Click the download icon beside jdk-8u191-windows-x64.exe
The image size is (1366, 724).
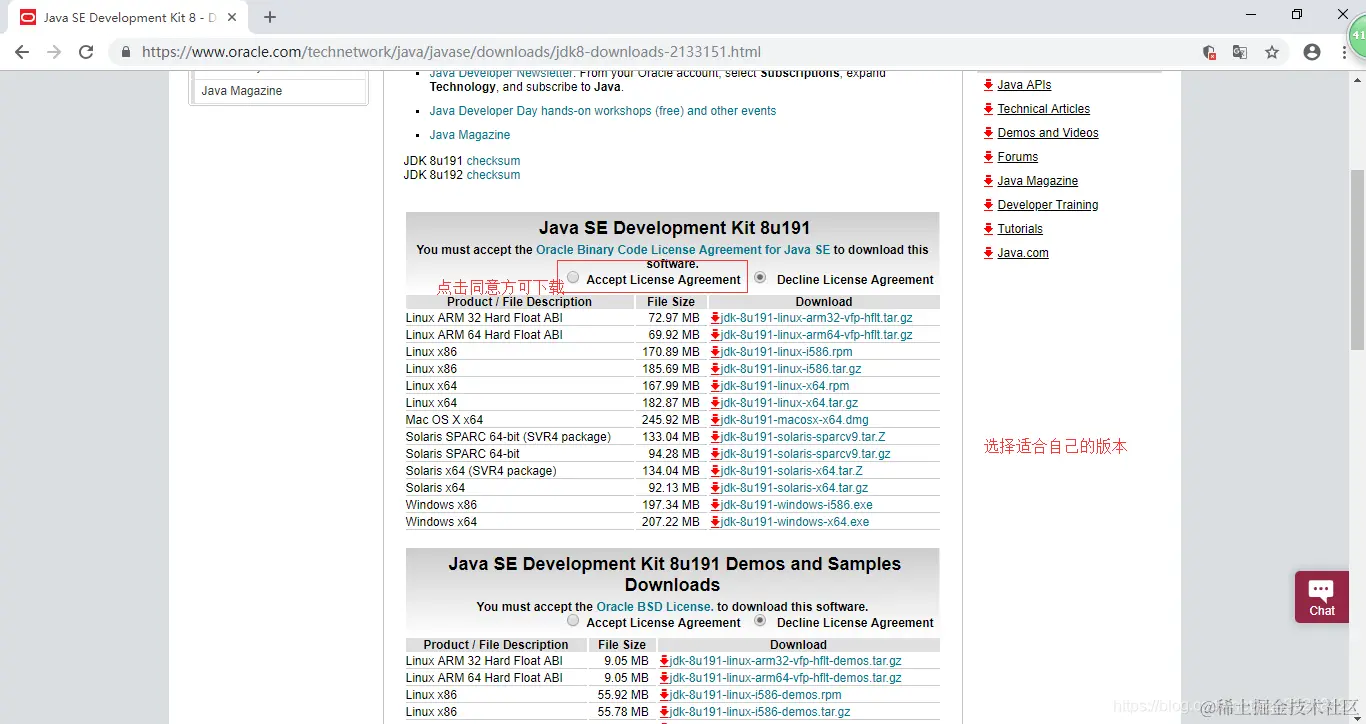[716, 522]
